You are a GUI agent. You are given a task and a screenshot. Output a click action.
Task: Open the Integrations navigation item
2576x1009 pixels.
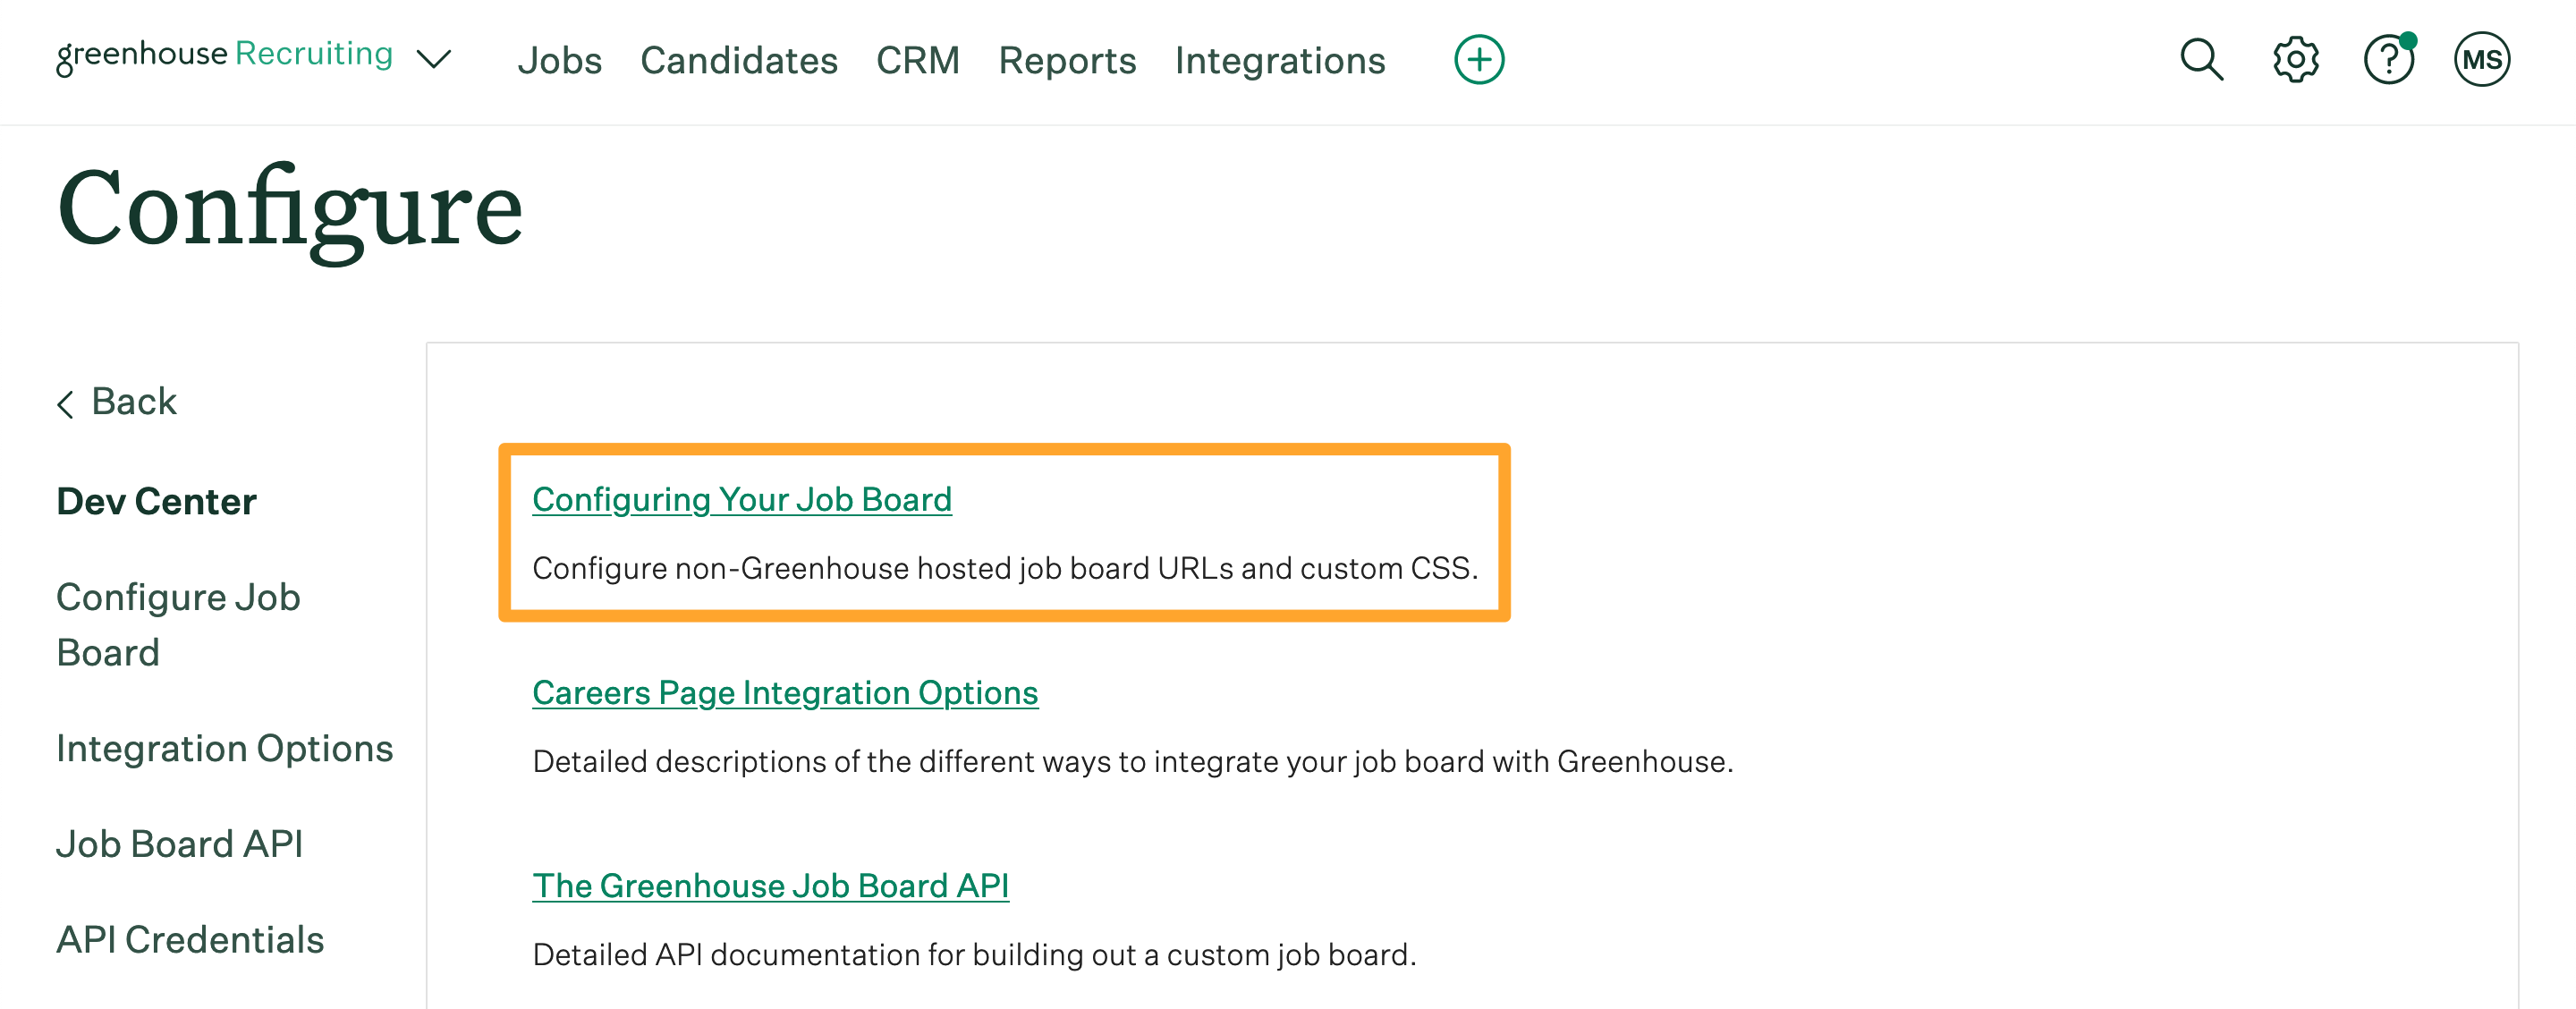coord(1279,61)
